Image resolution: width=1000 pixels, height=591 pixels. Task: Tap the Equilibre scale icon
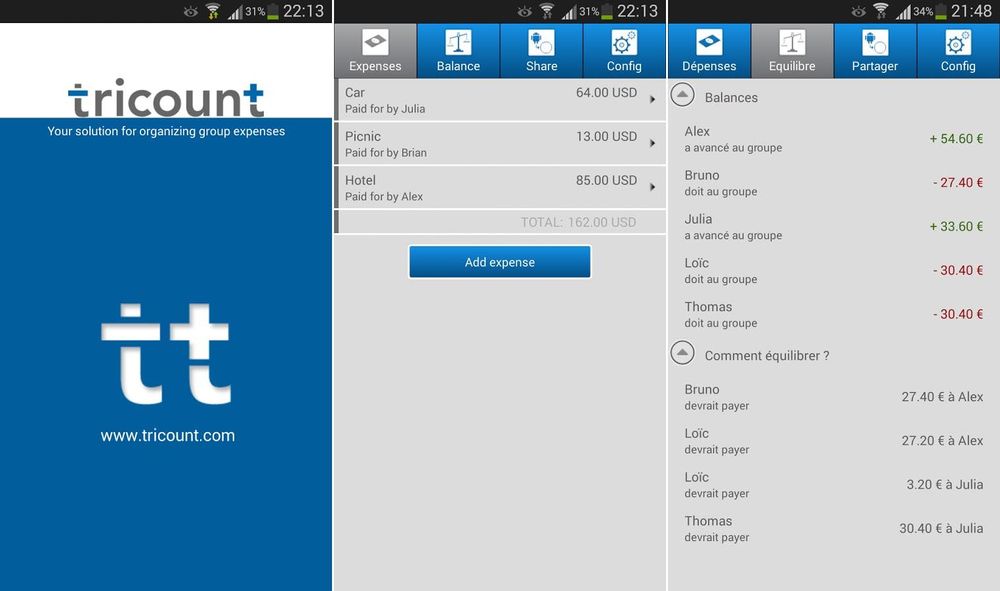tap(792, 43)
